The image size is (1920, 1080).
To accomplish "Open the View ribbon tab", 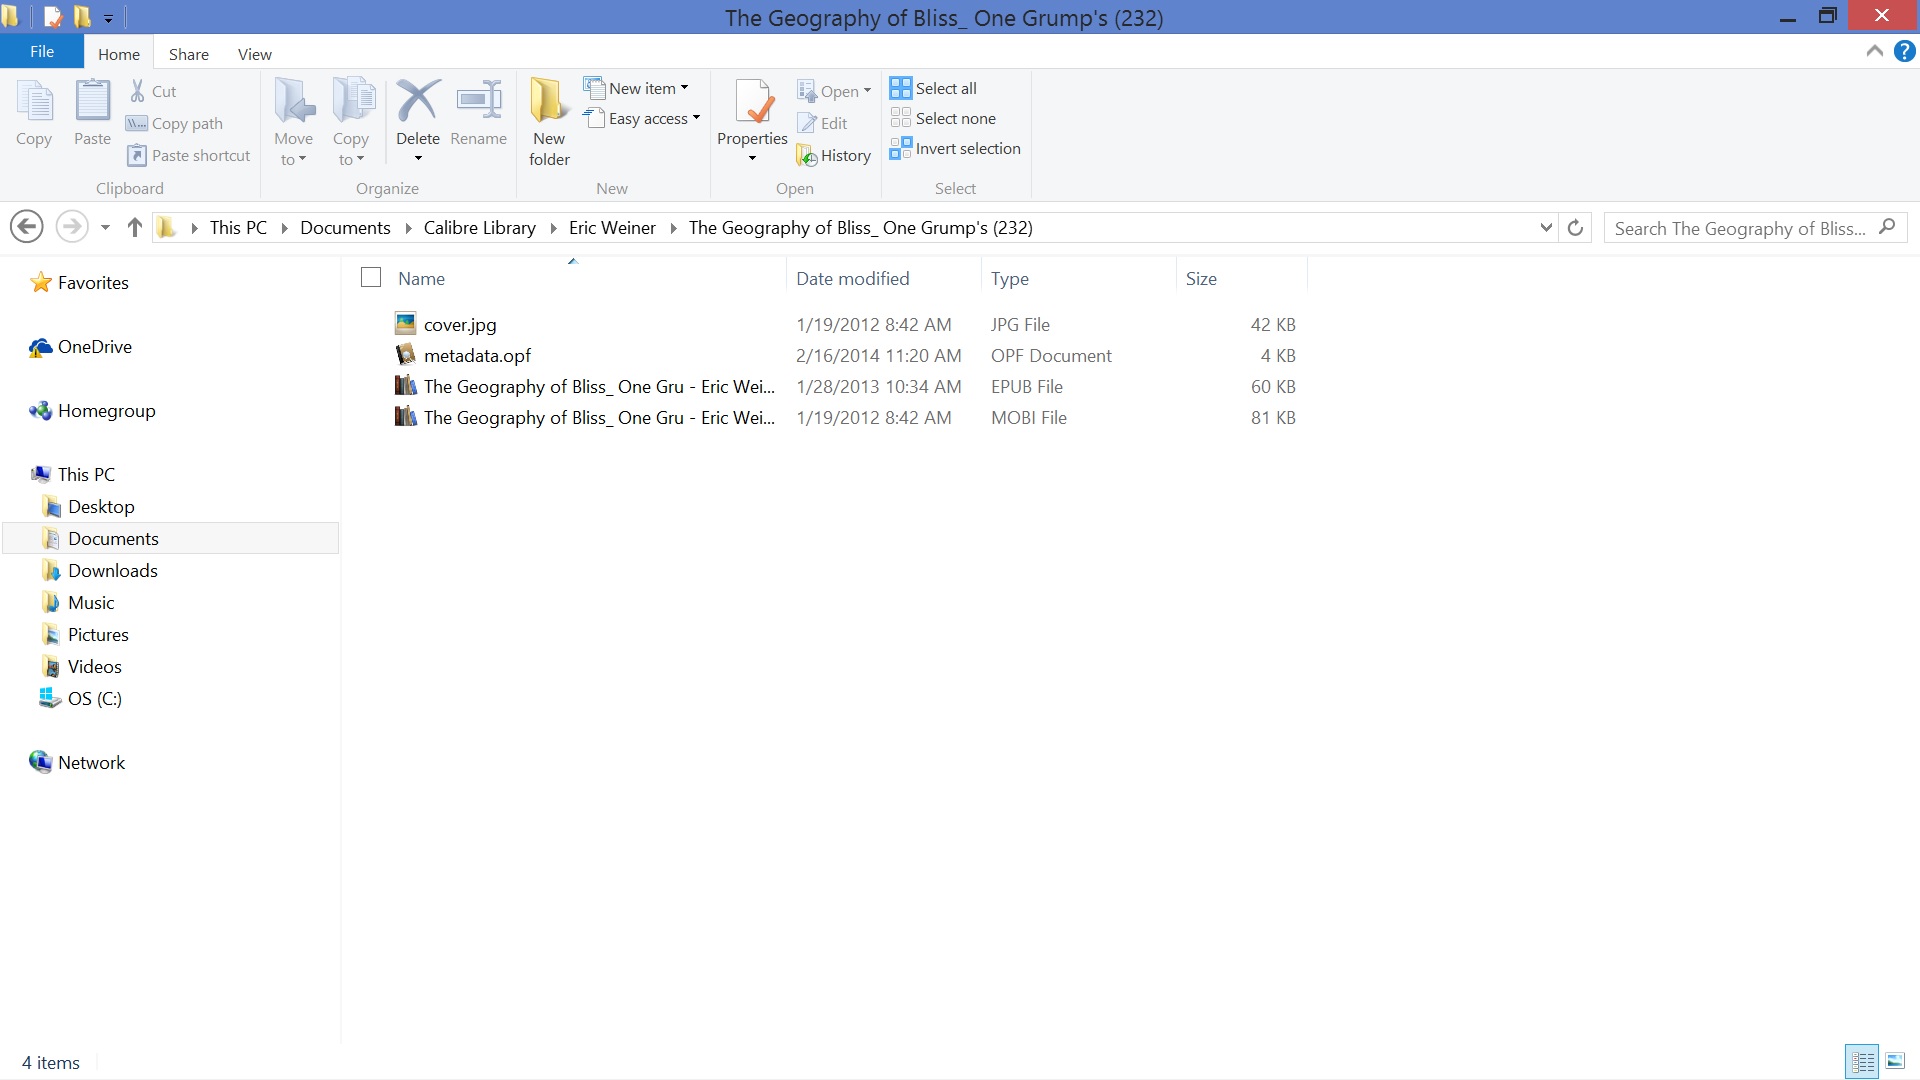I will click(254, 54).
